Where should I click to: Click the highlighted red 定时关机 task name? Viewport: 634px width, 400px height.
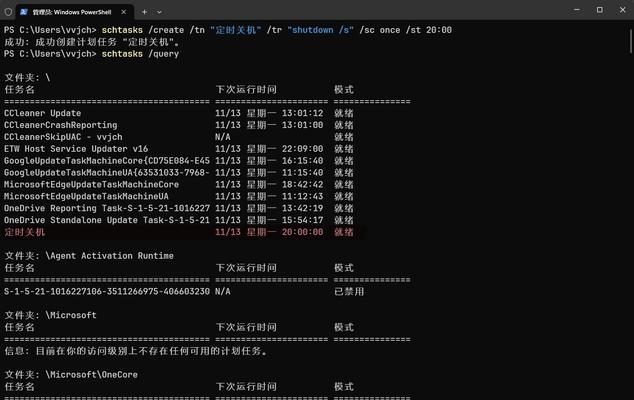[x=25, y=232]
